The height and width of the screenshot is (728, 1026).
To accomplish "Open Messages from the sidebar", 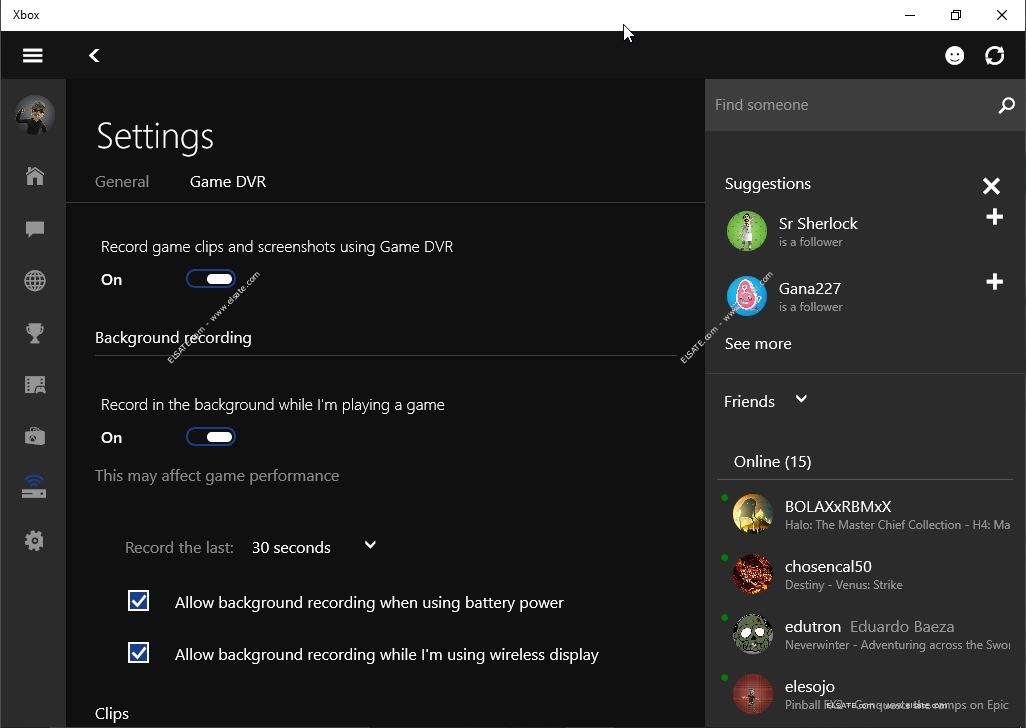I will (x=35, y=228).
